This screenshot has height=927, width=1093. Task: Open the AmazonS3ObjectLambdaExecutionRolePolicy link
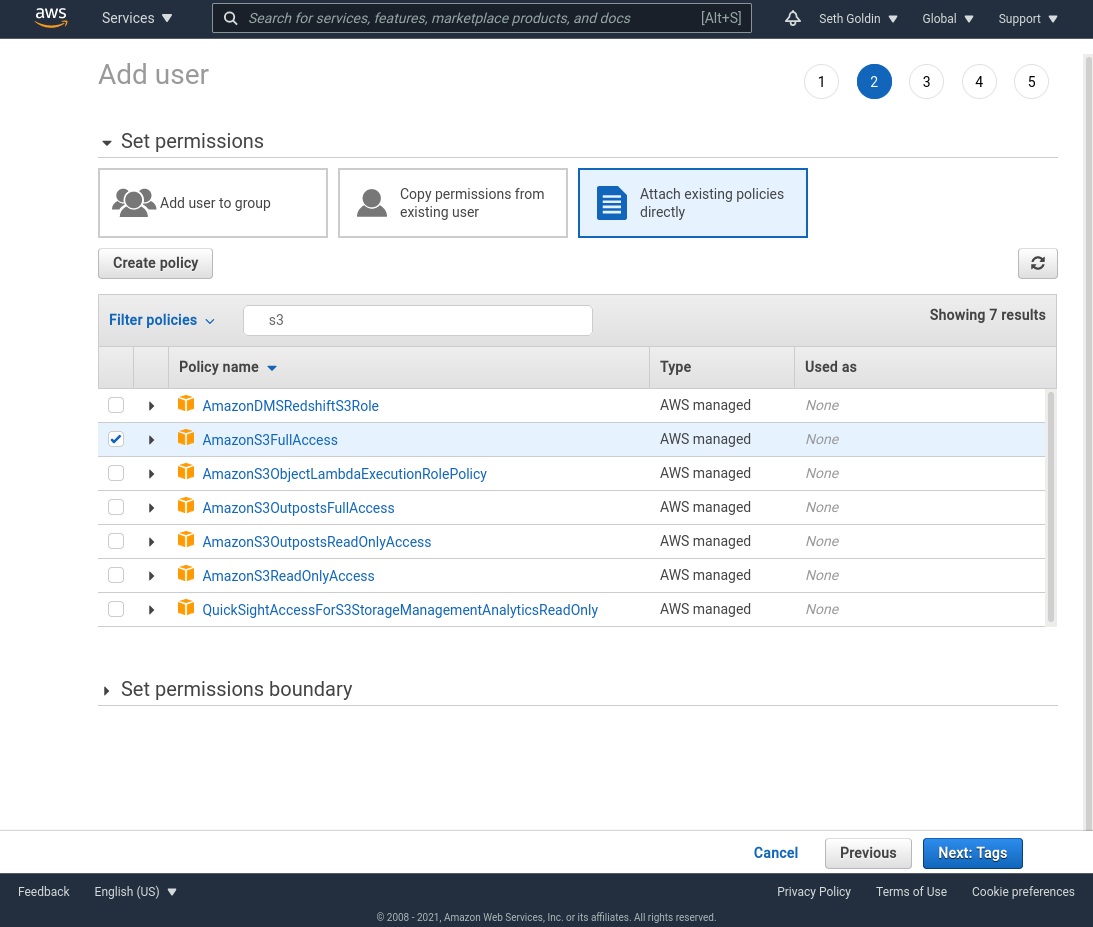coord(344,474)
